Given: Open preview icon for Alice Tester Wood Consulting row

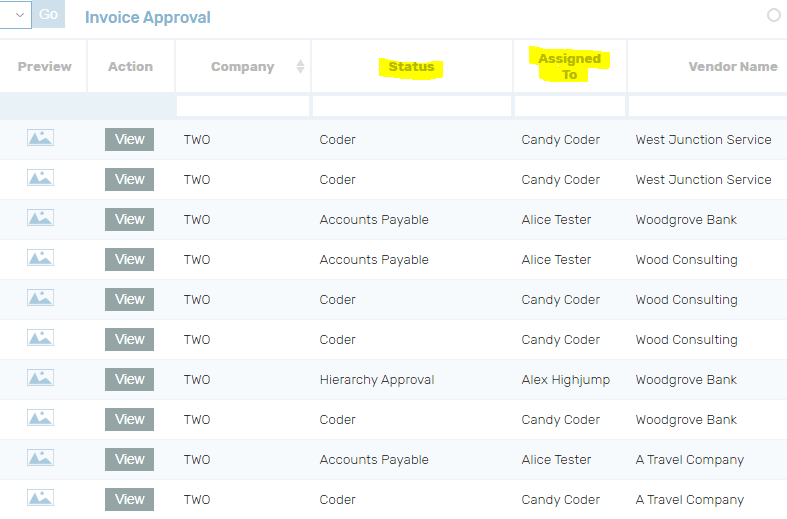Looking at the screenshot, I should pyautogui.click(x=41, y=258).
